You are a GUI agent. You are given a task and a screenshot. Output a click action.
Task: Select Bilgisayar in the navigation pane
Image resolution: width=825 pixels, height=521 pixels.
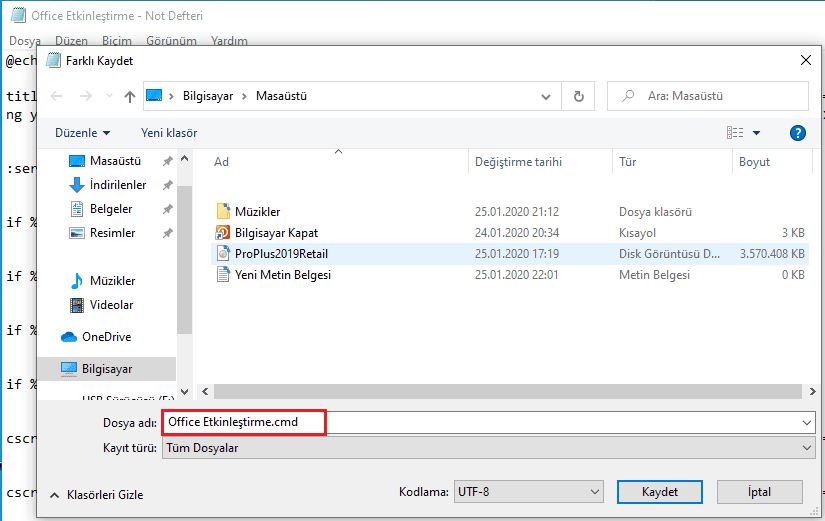coord(107,369)
